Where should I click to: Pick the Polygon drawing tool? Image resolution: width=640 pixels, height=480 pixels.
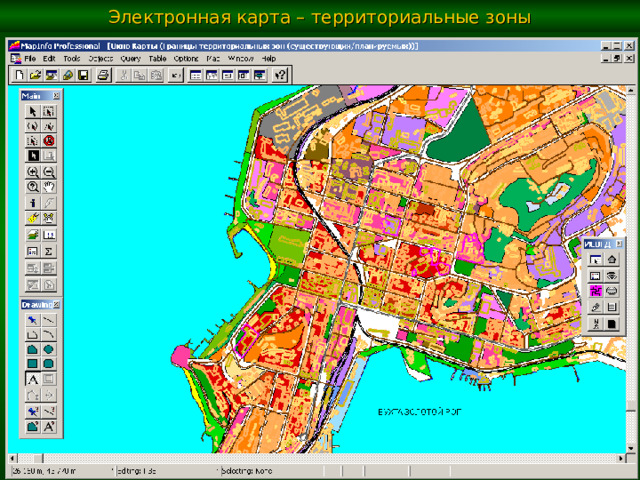(x=33, y=349)
